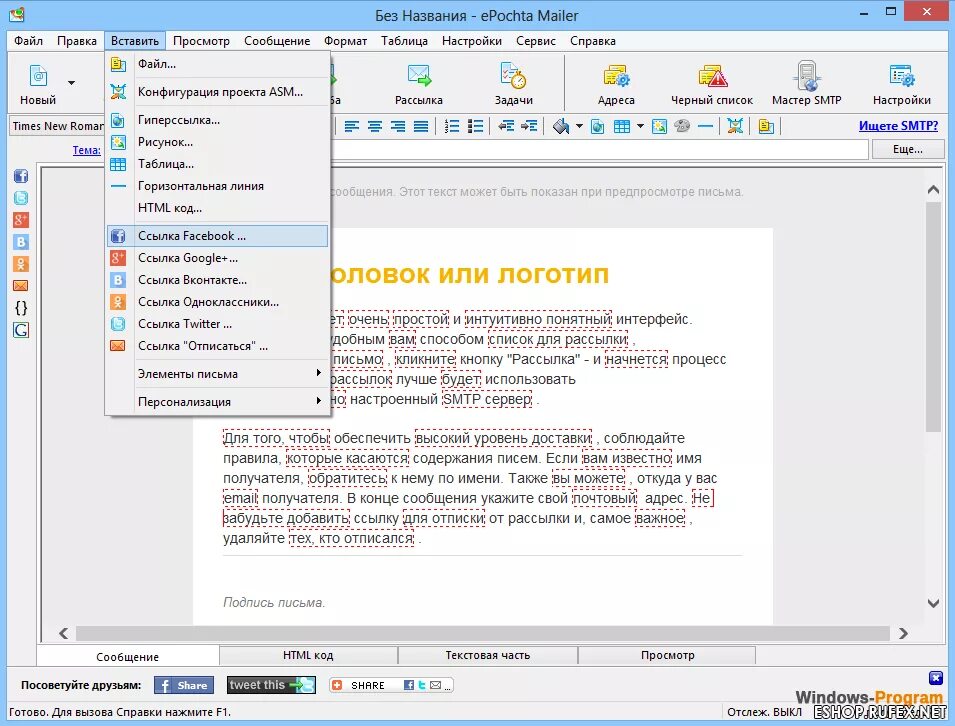Choose Ссылка Twitter ... menu entry
The height and width of the screenshot is (726, 955).
coord(217,323)
